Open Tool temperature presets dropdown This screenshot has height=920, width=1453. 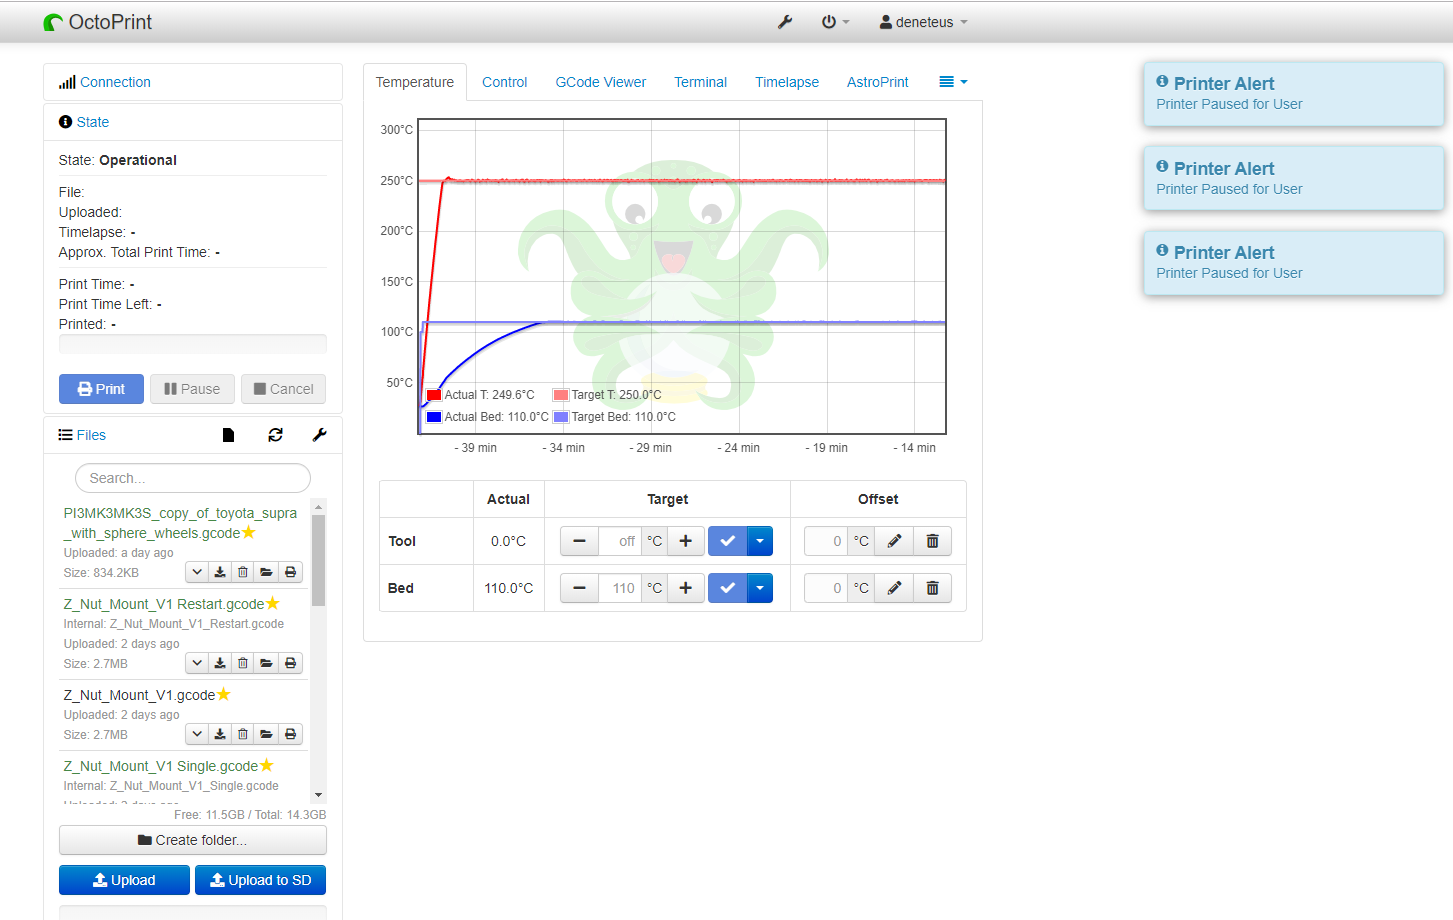[x=760, y=541]
